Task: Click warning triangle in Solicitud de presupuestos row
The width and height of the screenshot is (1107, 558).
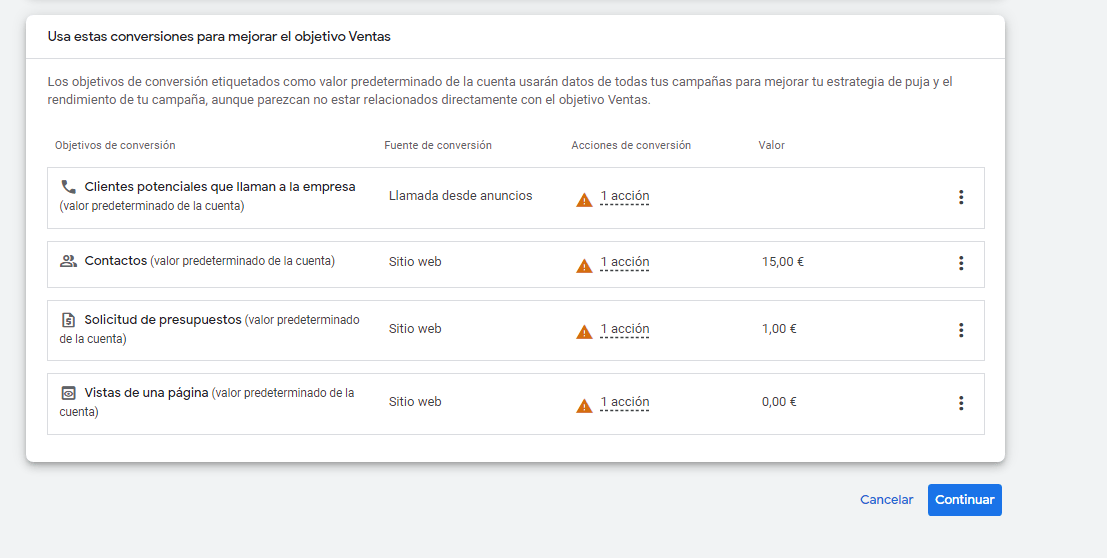Action: (x=584, y=332)
